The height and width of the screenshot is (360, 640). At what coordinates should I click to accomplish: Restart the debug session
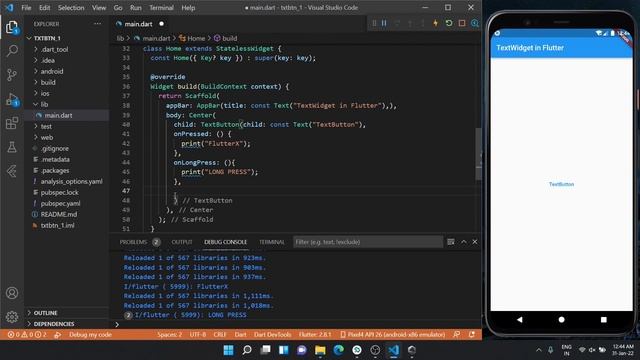(x=449, y=23)
